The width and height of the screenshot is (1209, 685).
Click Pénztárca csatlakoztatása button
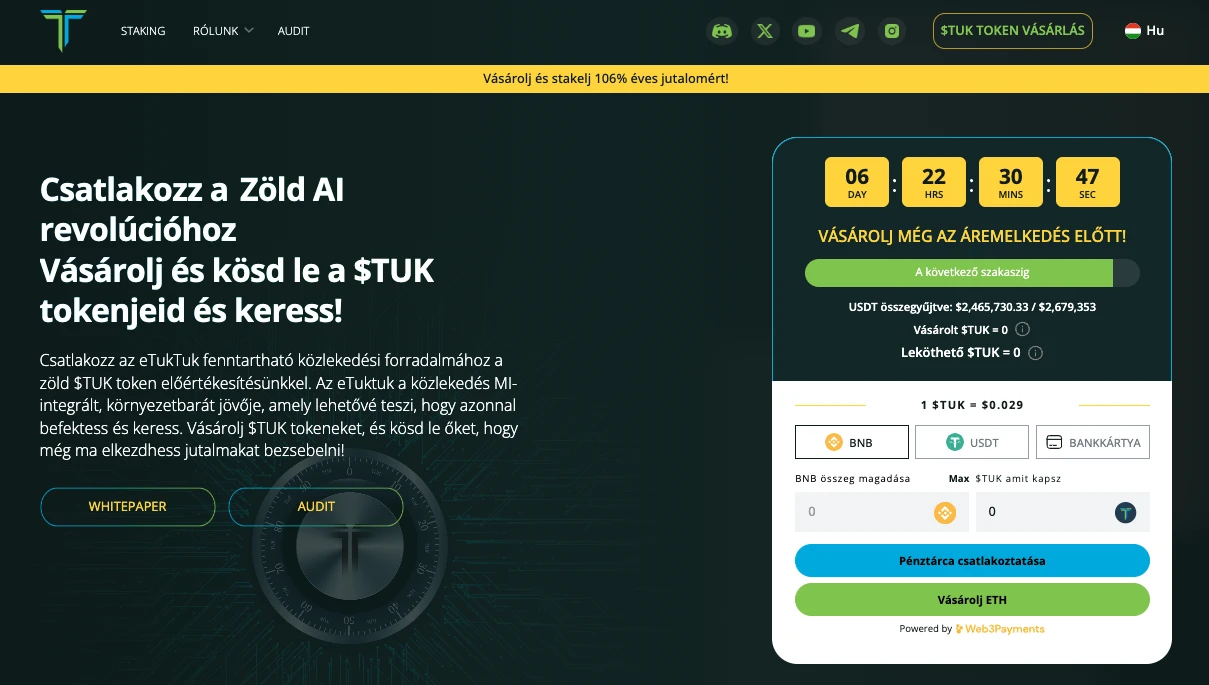[x=972, y=561]
